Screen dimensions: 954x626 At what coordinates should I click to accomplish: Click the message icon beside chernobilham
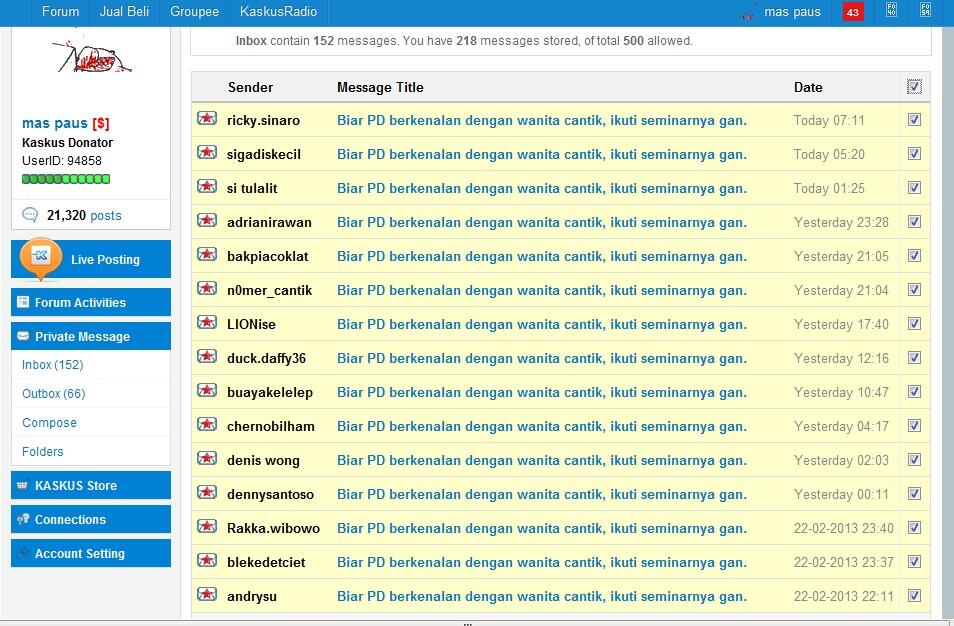[x=207, y=424]
